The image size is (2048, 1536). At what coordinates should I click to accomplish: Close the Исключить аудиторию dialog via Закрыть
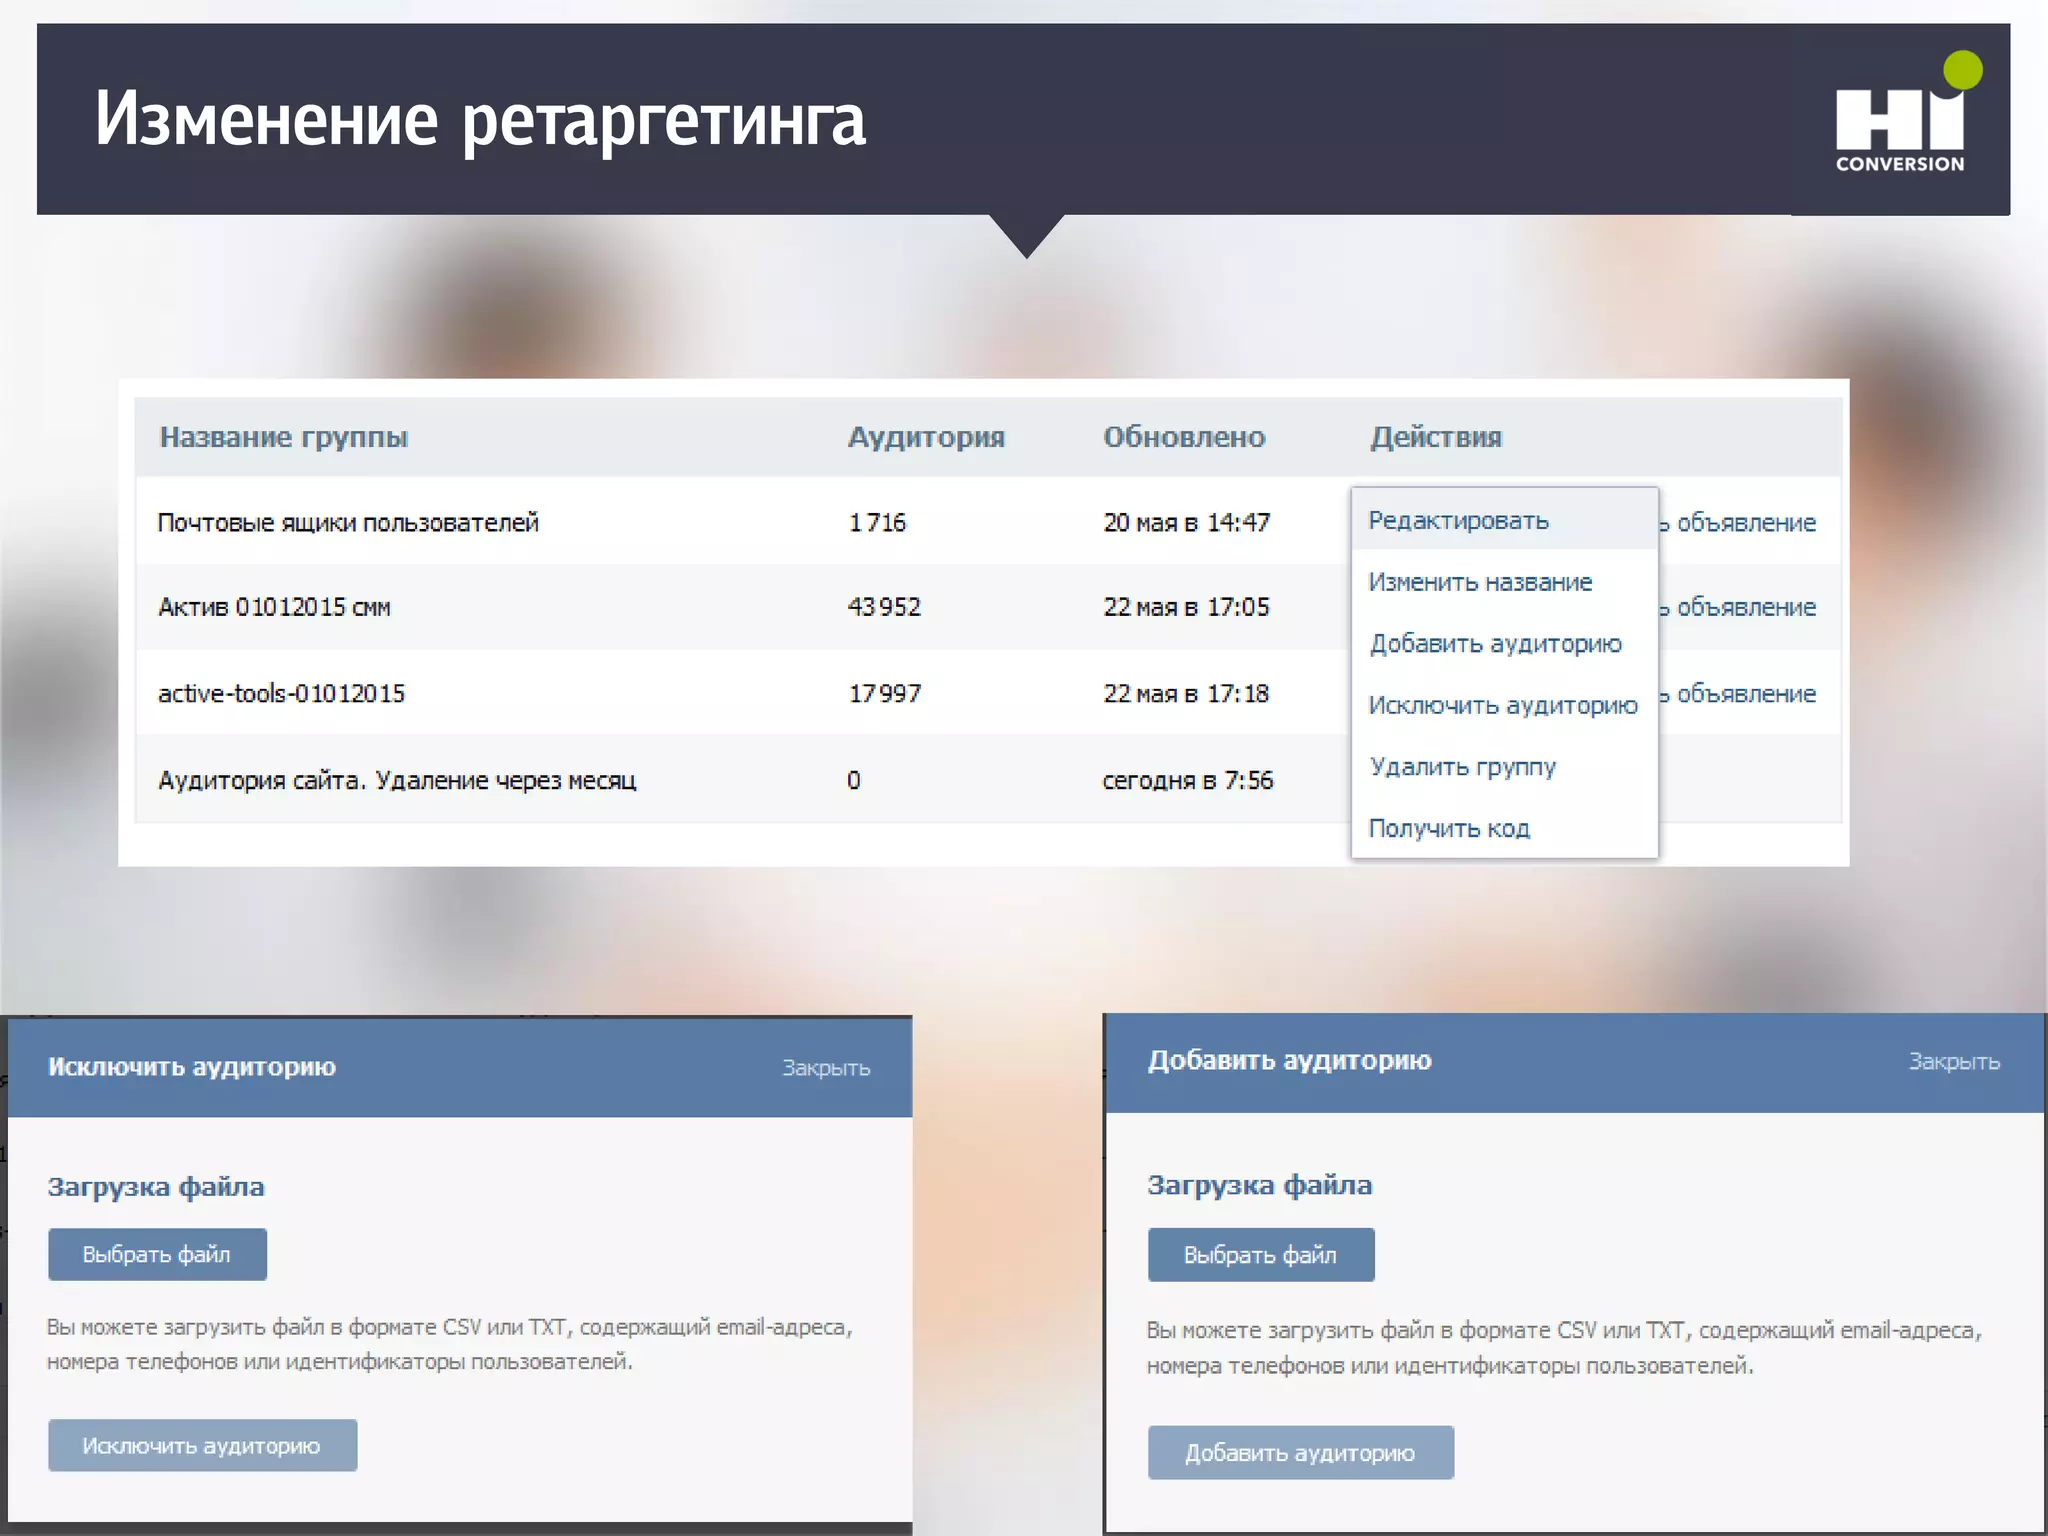[826, 1068]
